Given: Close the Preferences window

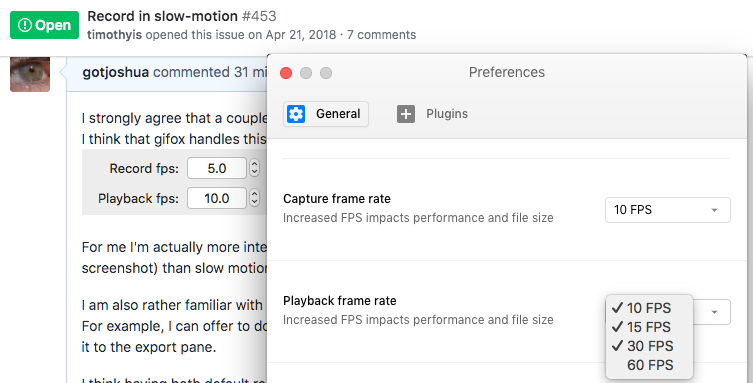Looking at the screenshot, I should pyautogui.click(x=286, y=73).
